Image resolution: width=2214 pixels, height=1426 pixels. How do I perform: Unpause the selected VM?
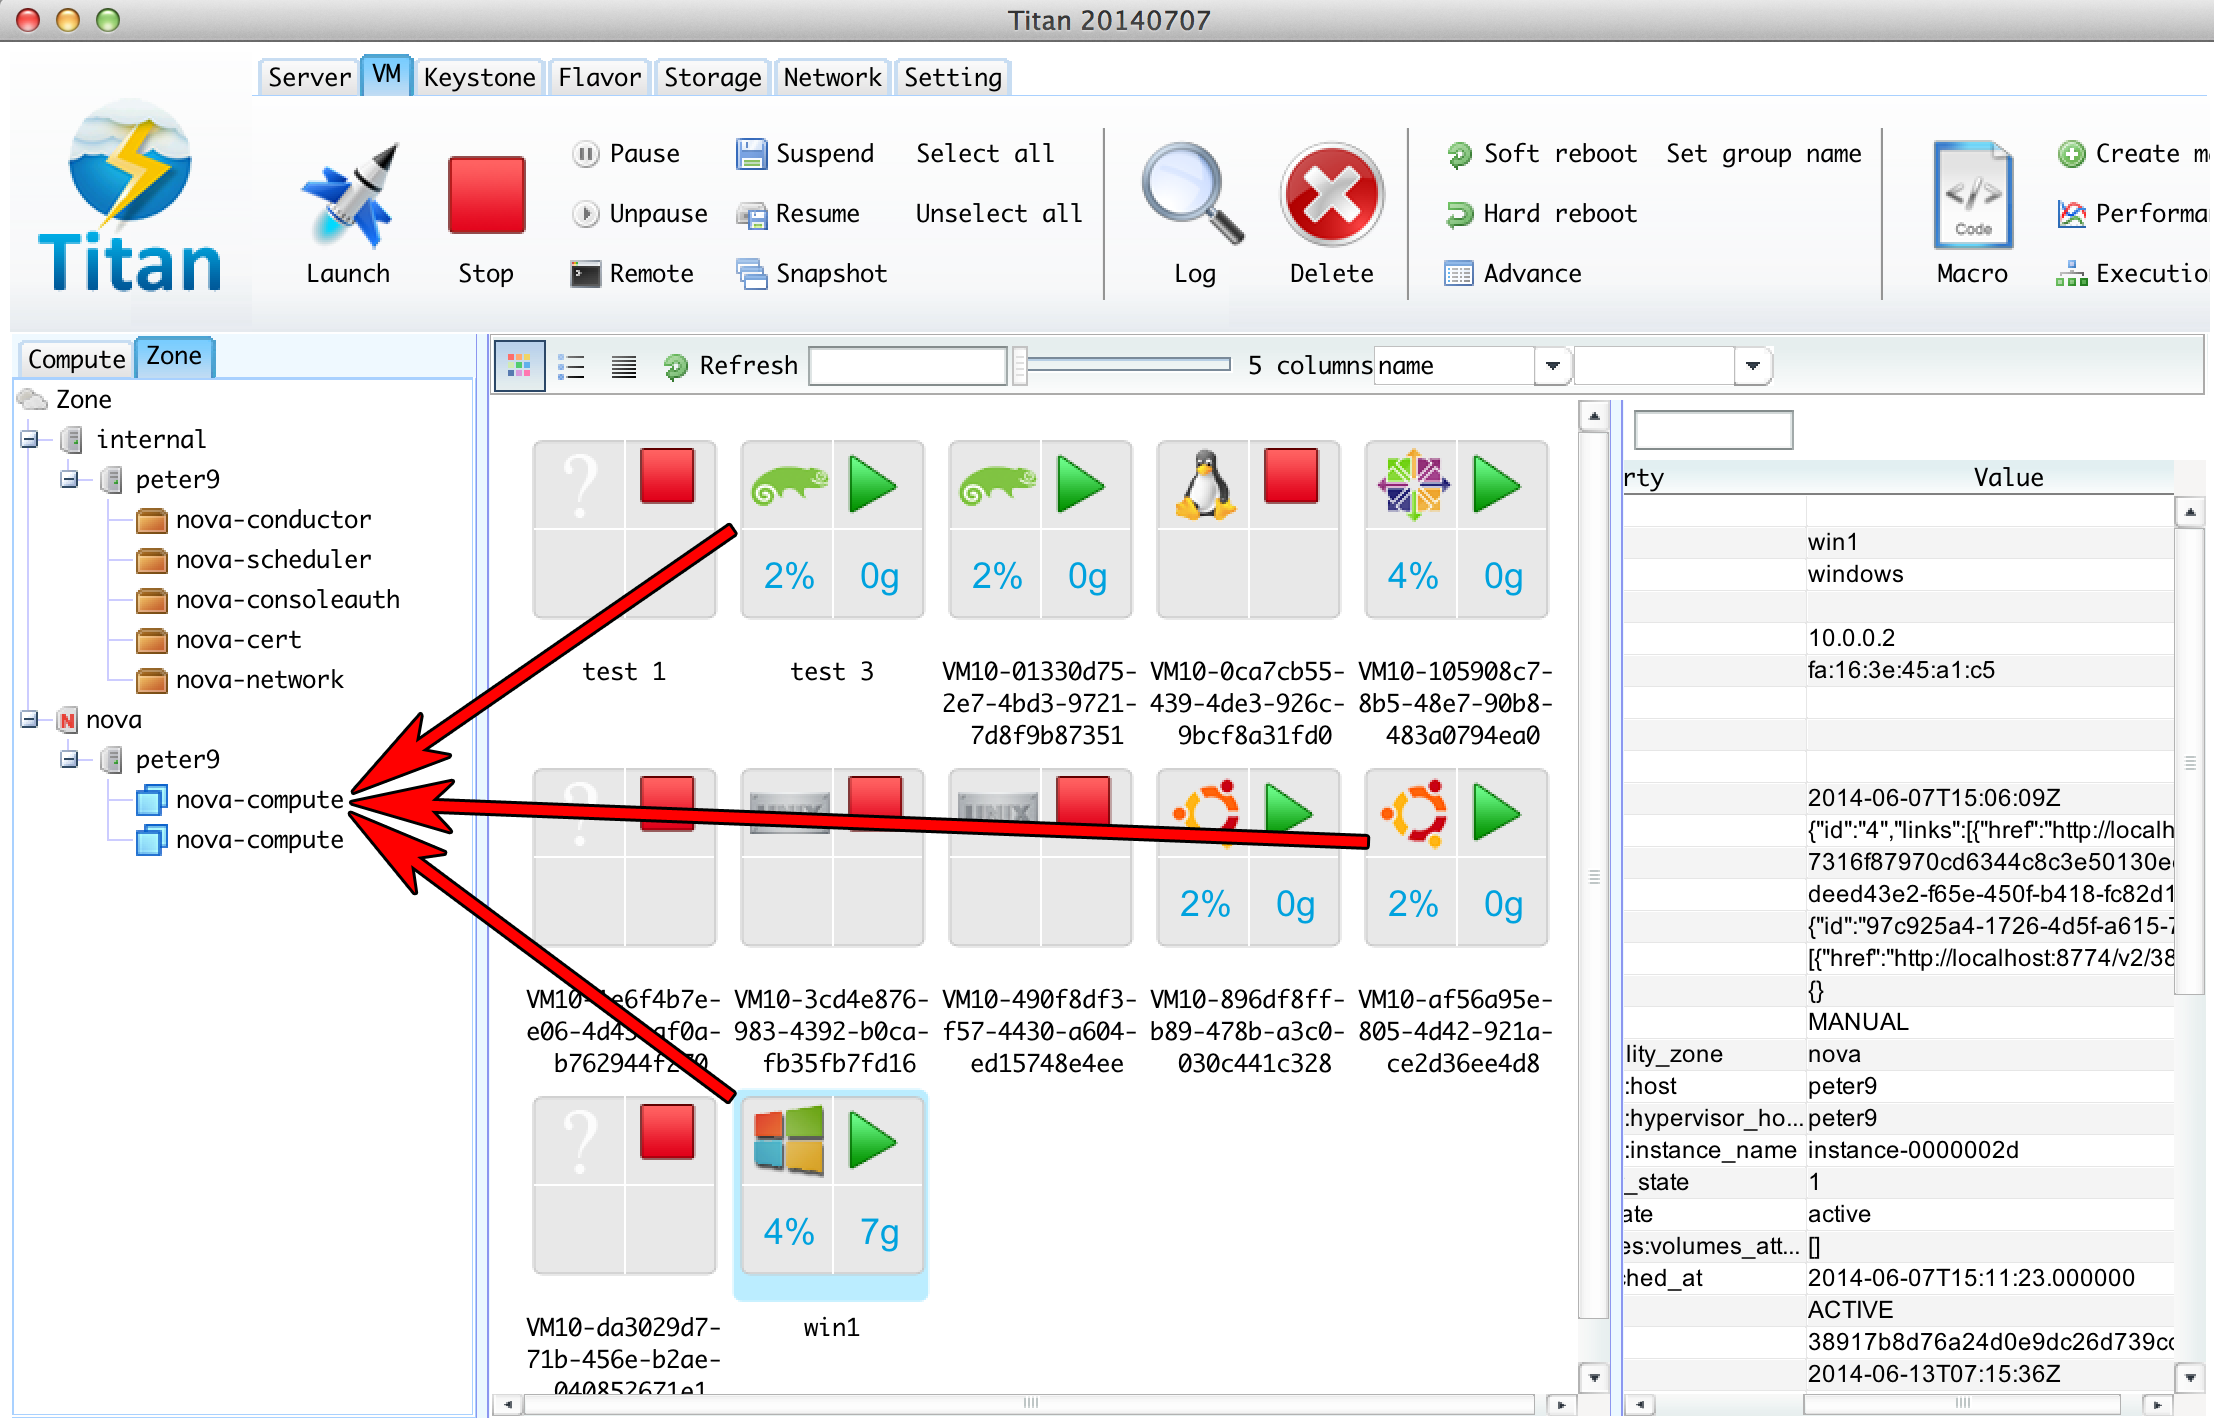tap(640, 214)
